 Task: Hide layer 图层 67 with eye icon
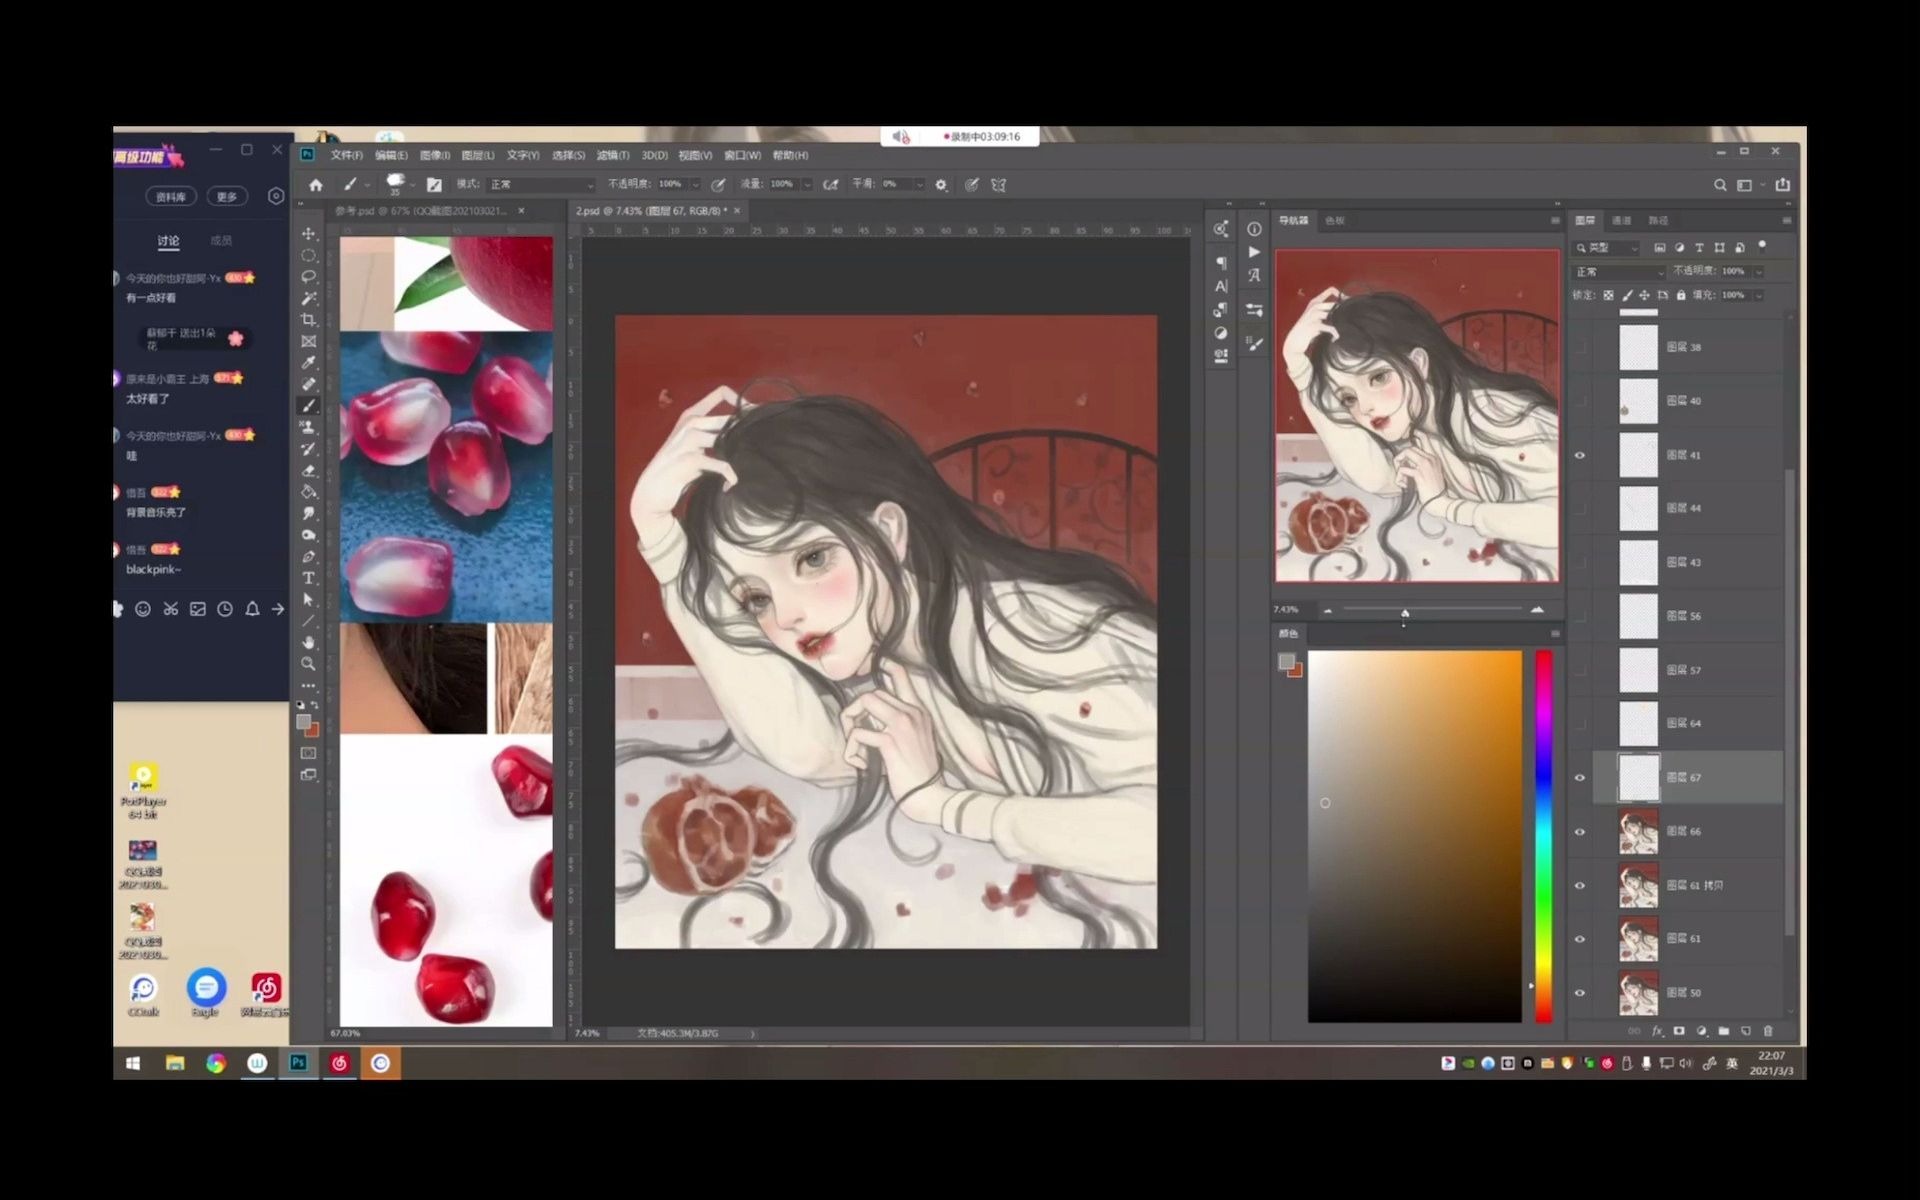click(1580, 777)
